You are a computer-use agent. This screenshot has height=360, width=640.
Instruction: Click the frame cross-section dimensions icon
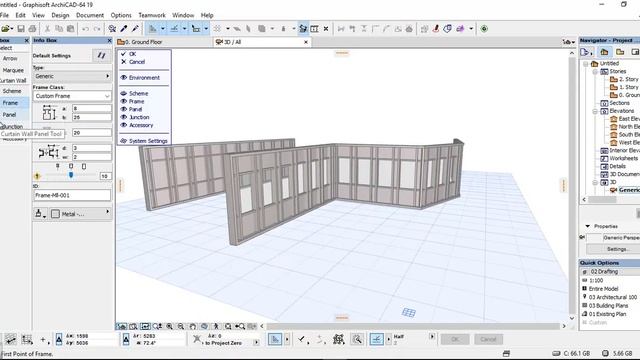49,113
